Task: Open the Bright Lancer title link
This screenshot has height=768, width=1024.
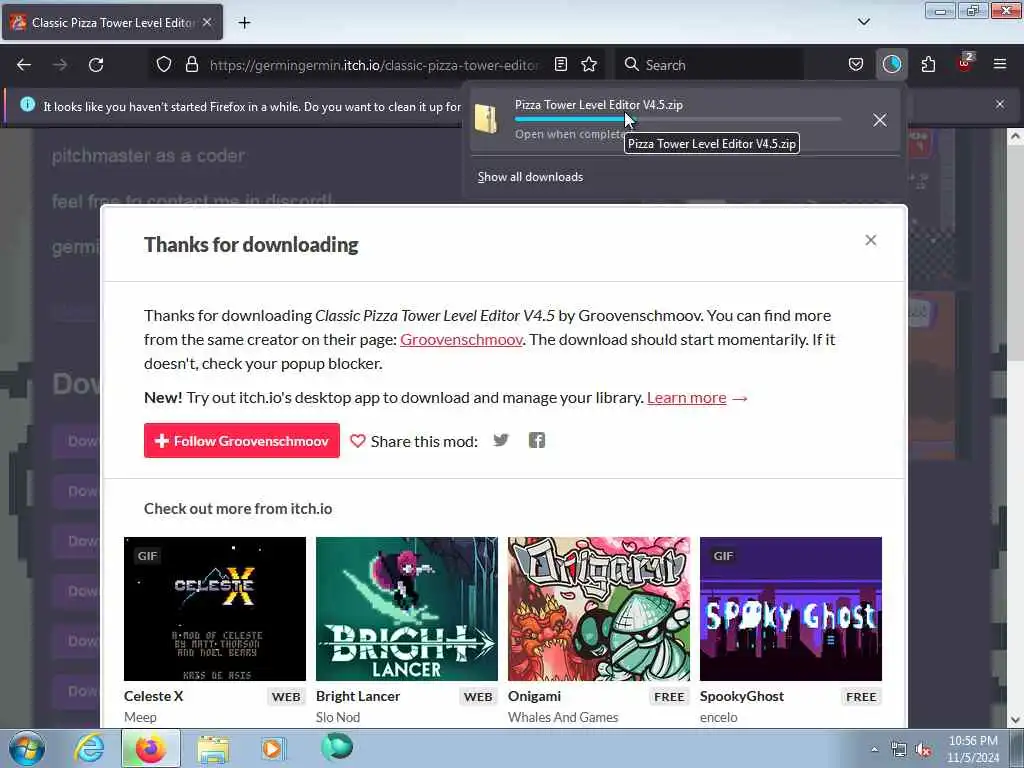Action: click(x=358, y=696)
